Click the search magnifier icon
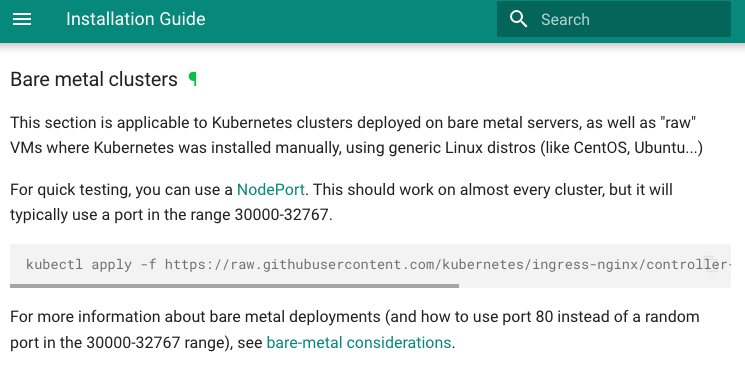Screen dimensions: 745x389 518,19
